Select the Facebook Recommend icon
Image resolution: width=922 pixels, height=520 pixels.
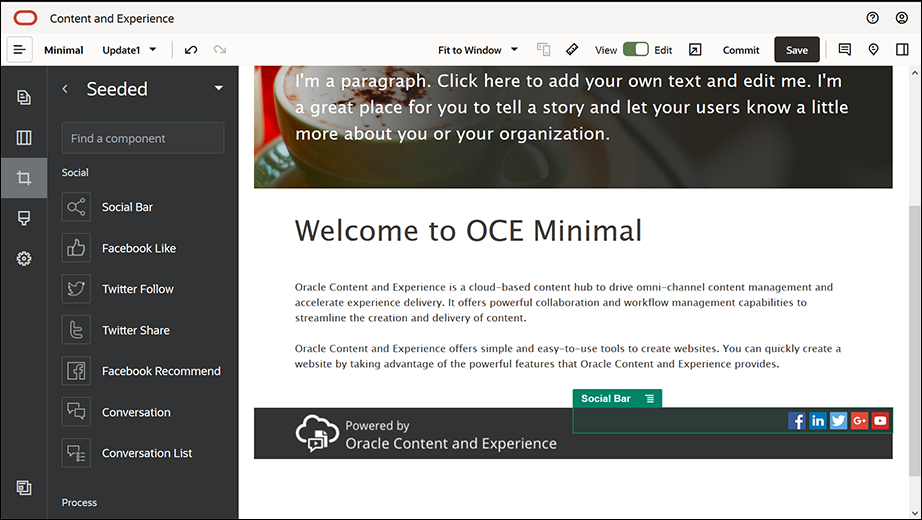click(76, 371)
